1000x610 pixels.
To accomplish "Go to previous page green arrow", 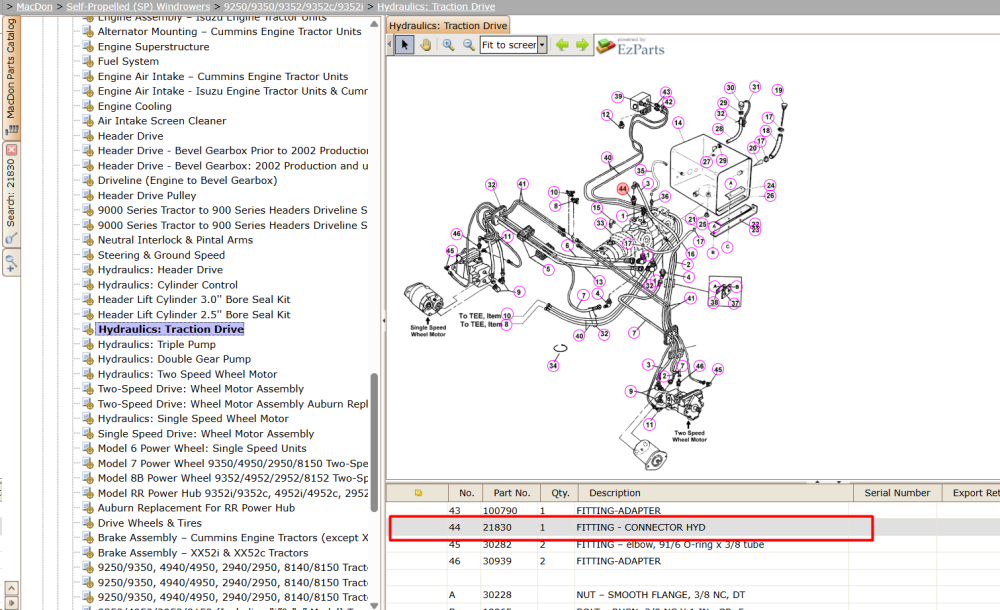I will pos(562,45).
